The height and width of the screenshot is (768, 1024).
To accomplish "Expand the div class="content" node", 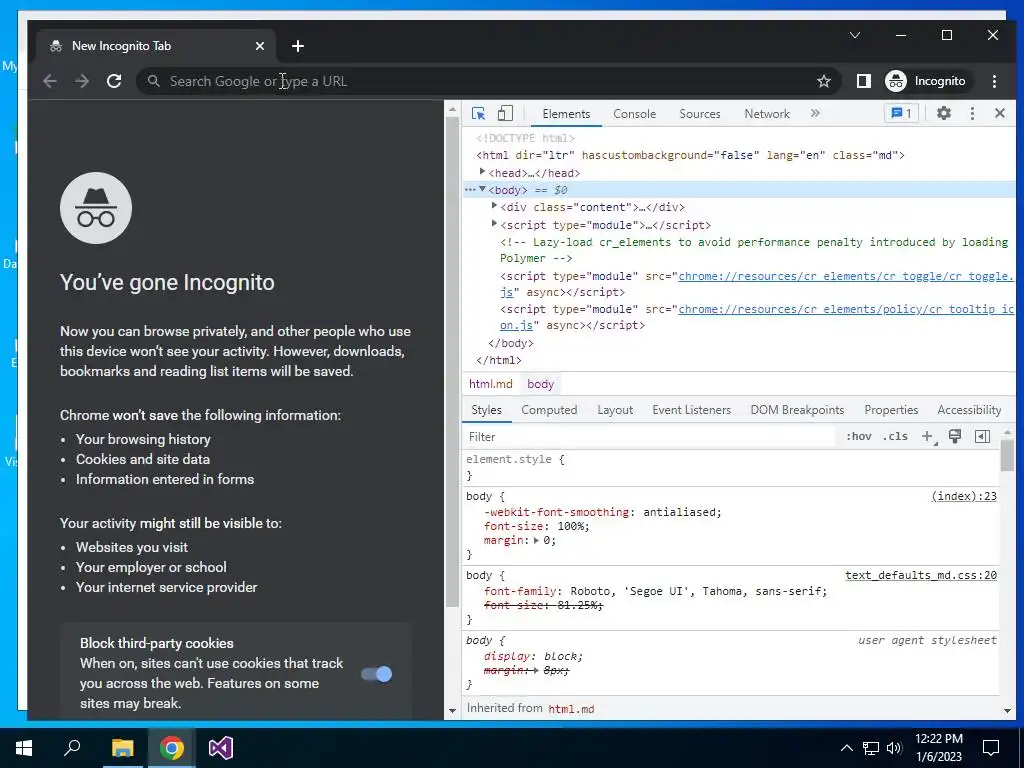I will click(x=494, y=206).
